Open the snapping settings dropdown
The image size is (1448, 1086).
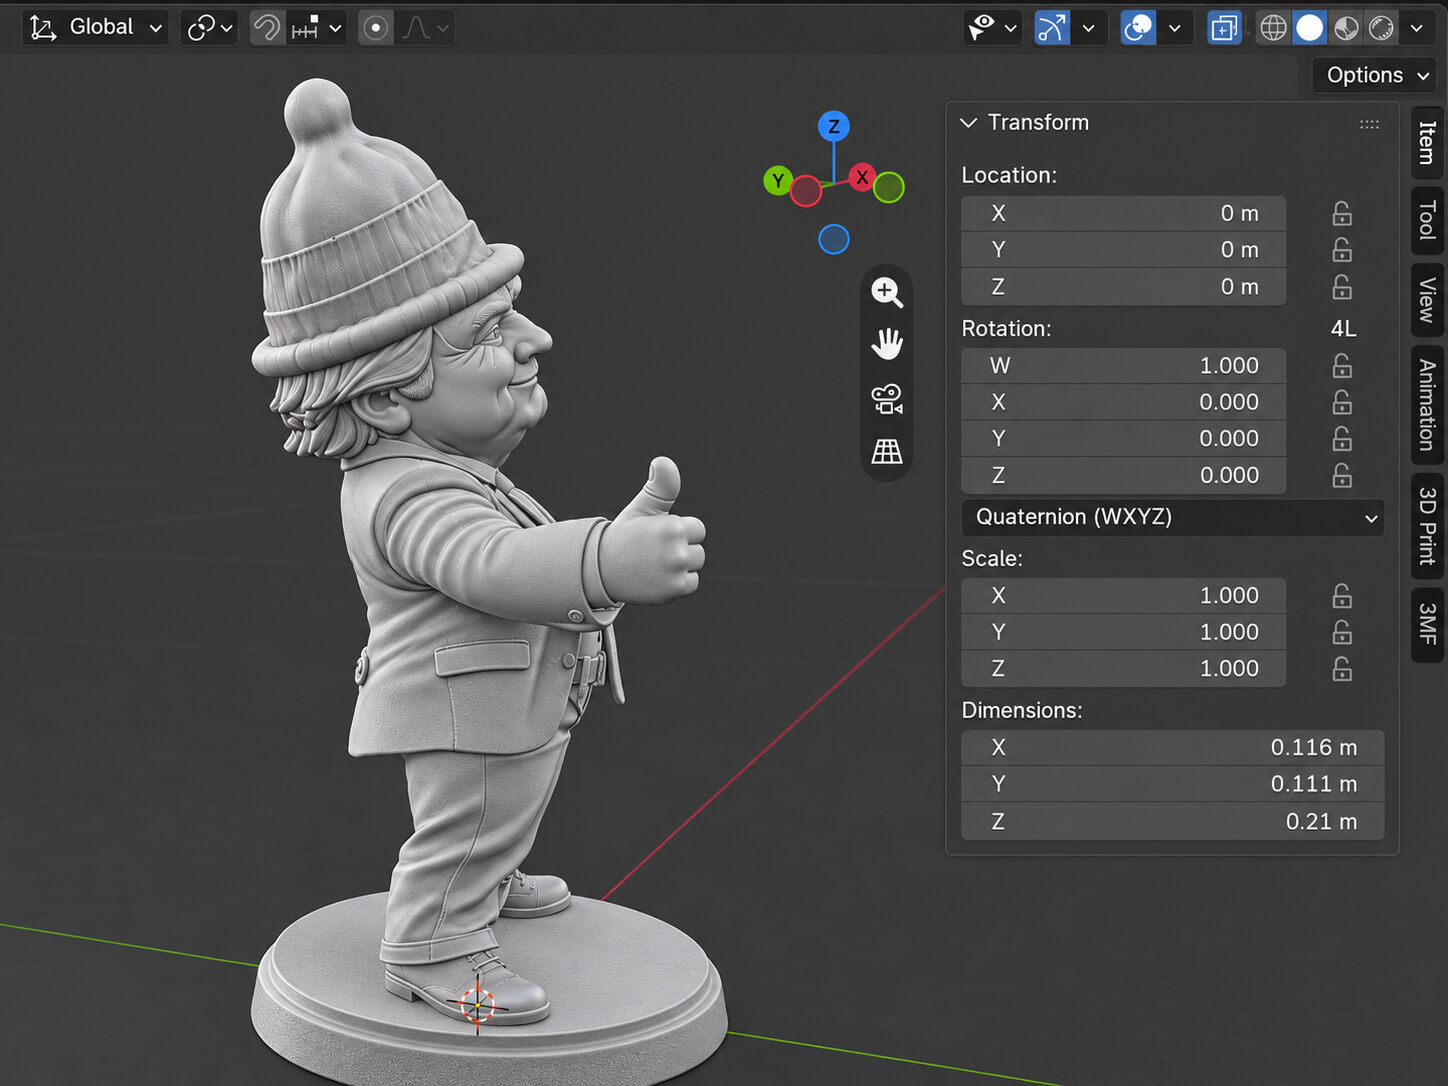coord(317,28)
